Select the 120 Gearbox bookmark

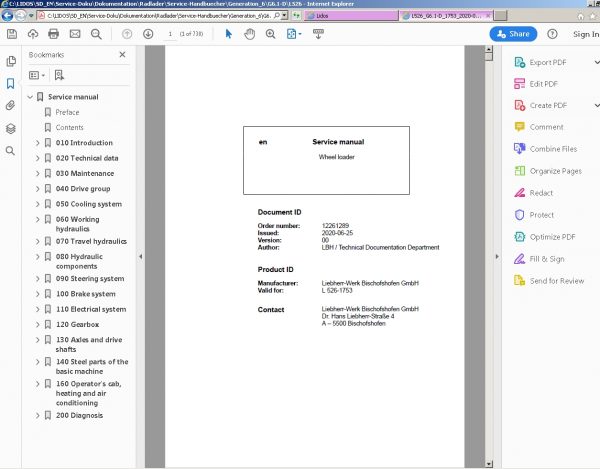77,325
